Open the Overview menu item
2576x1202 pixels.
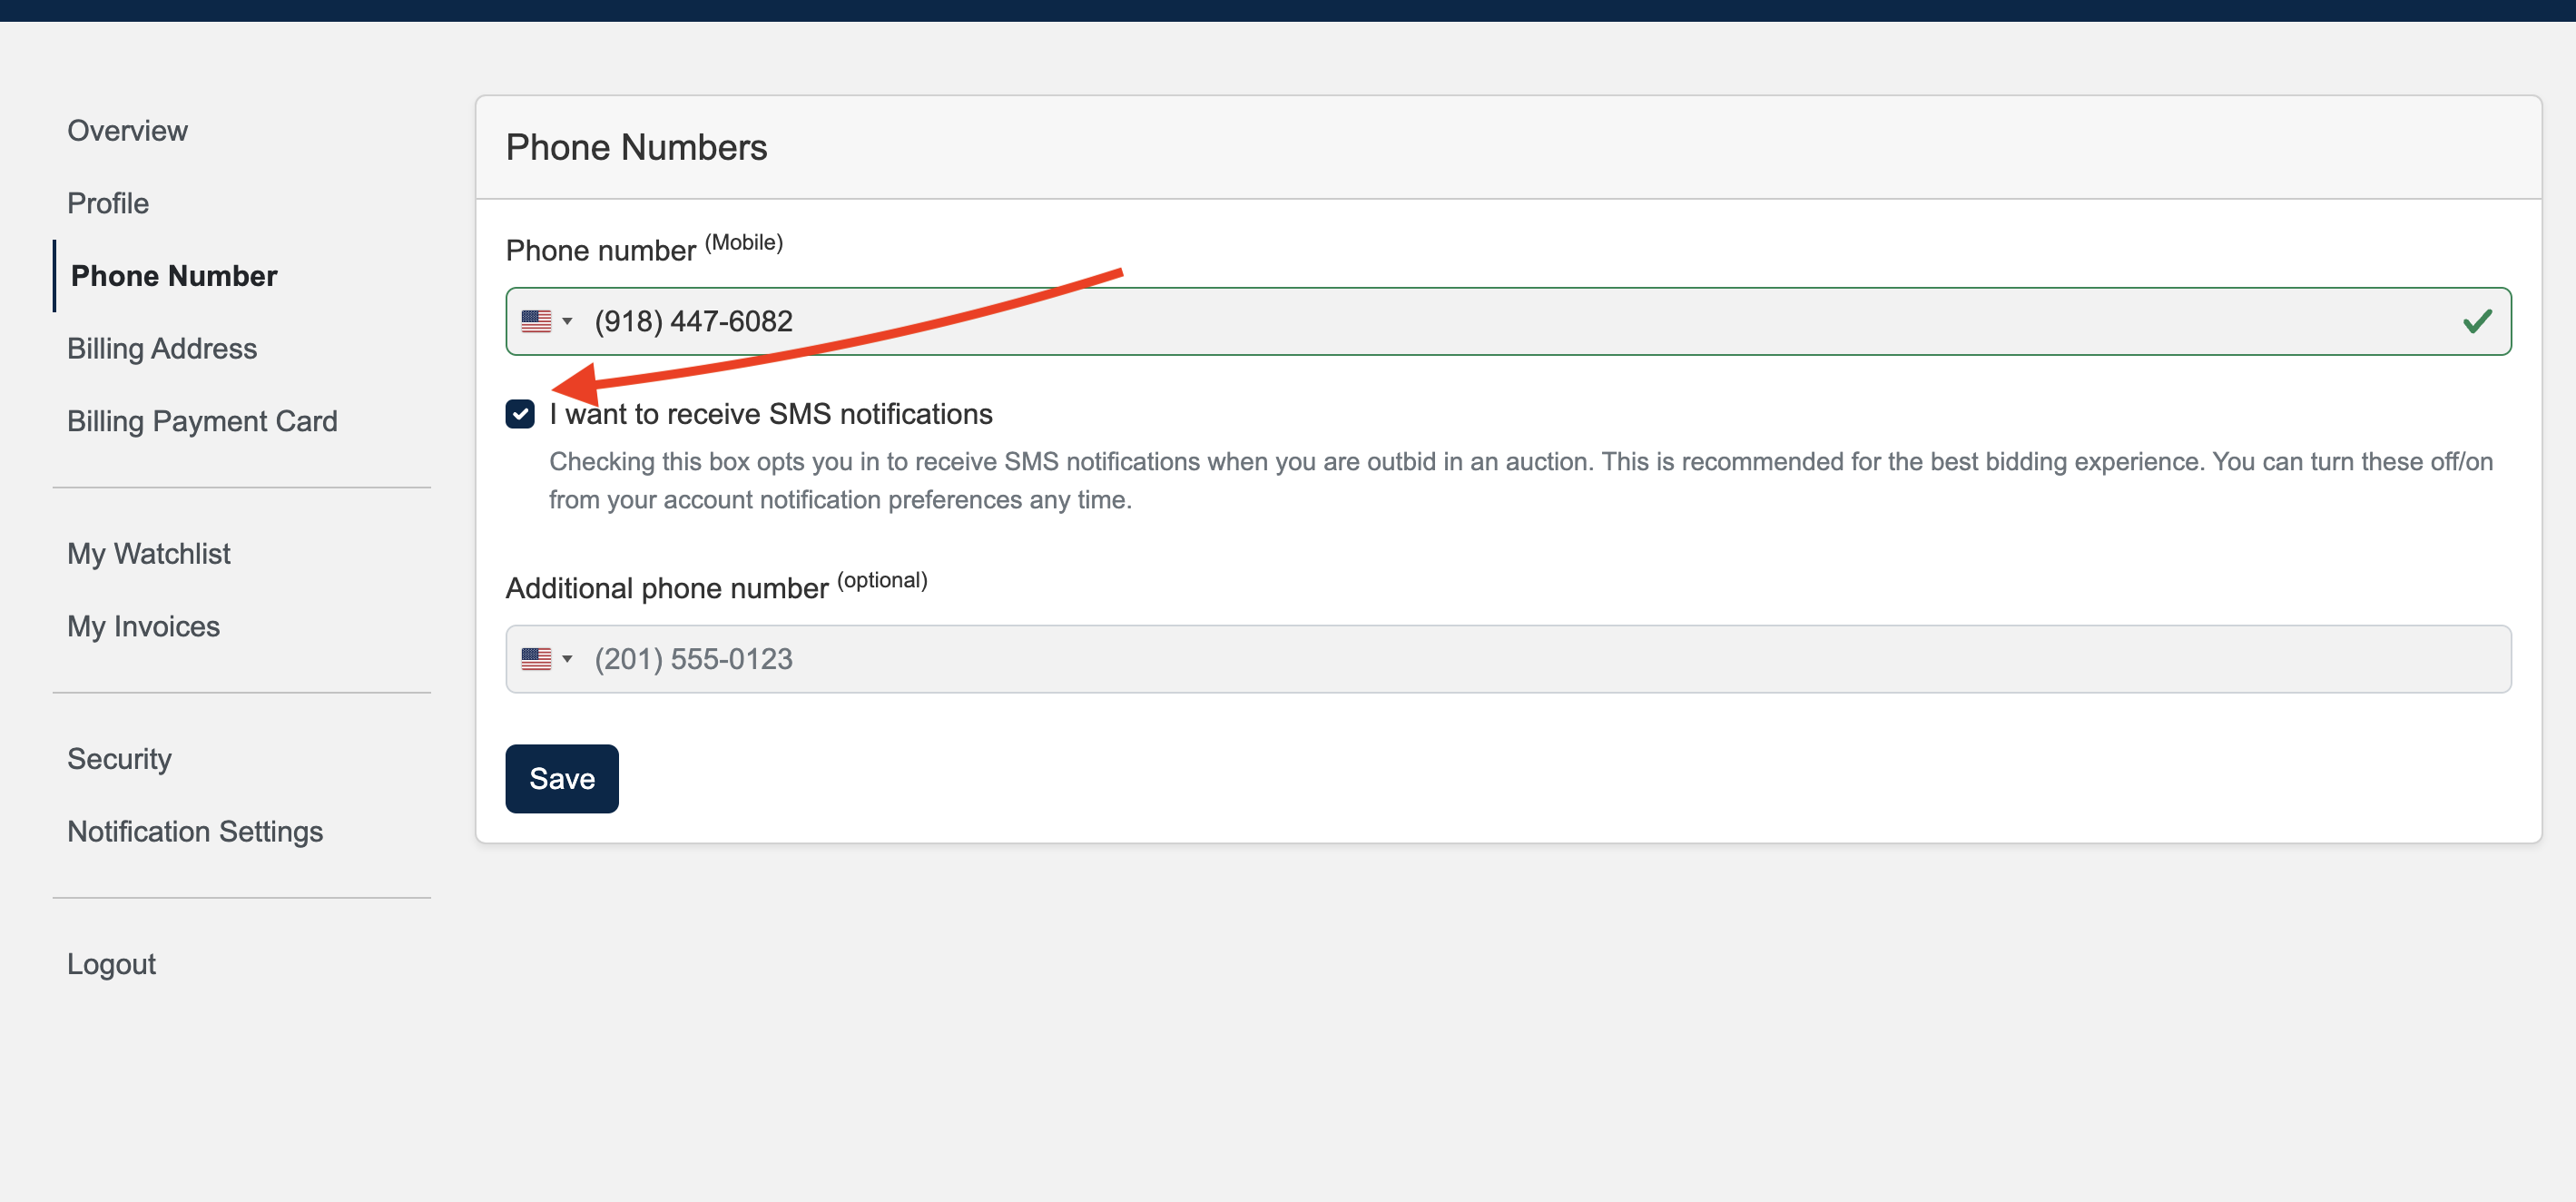127,131
